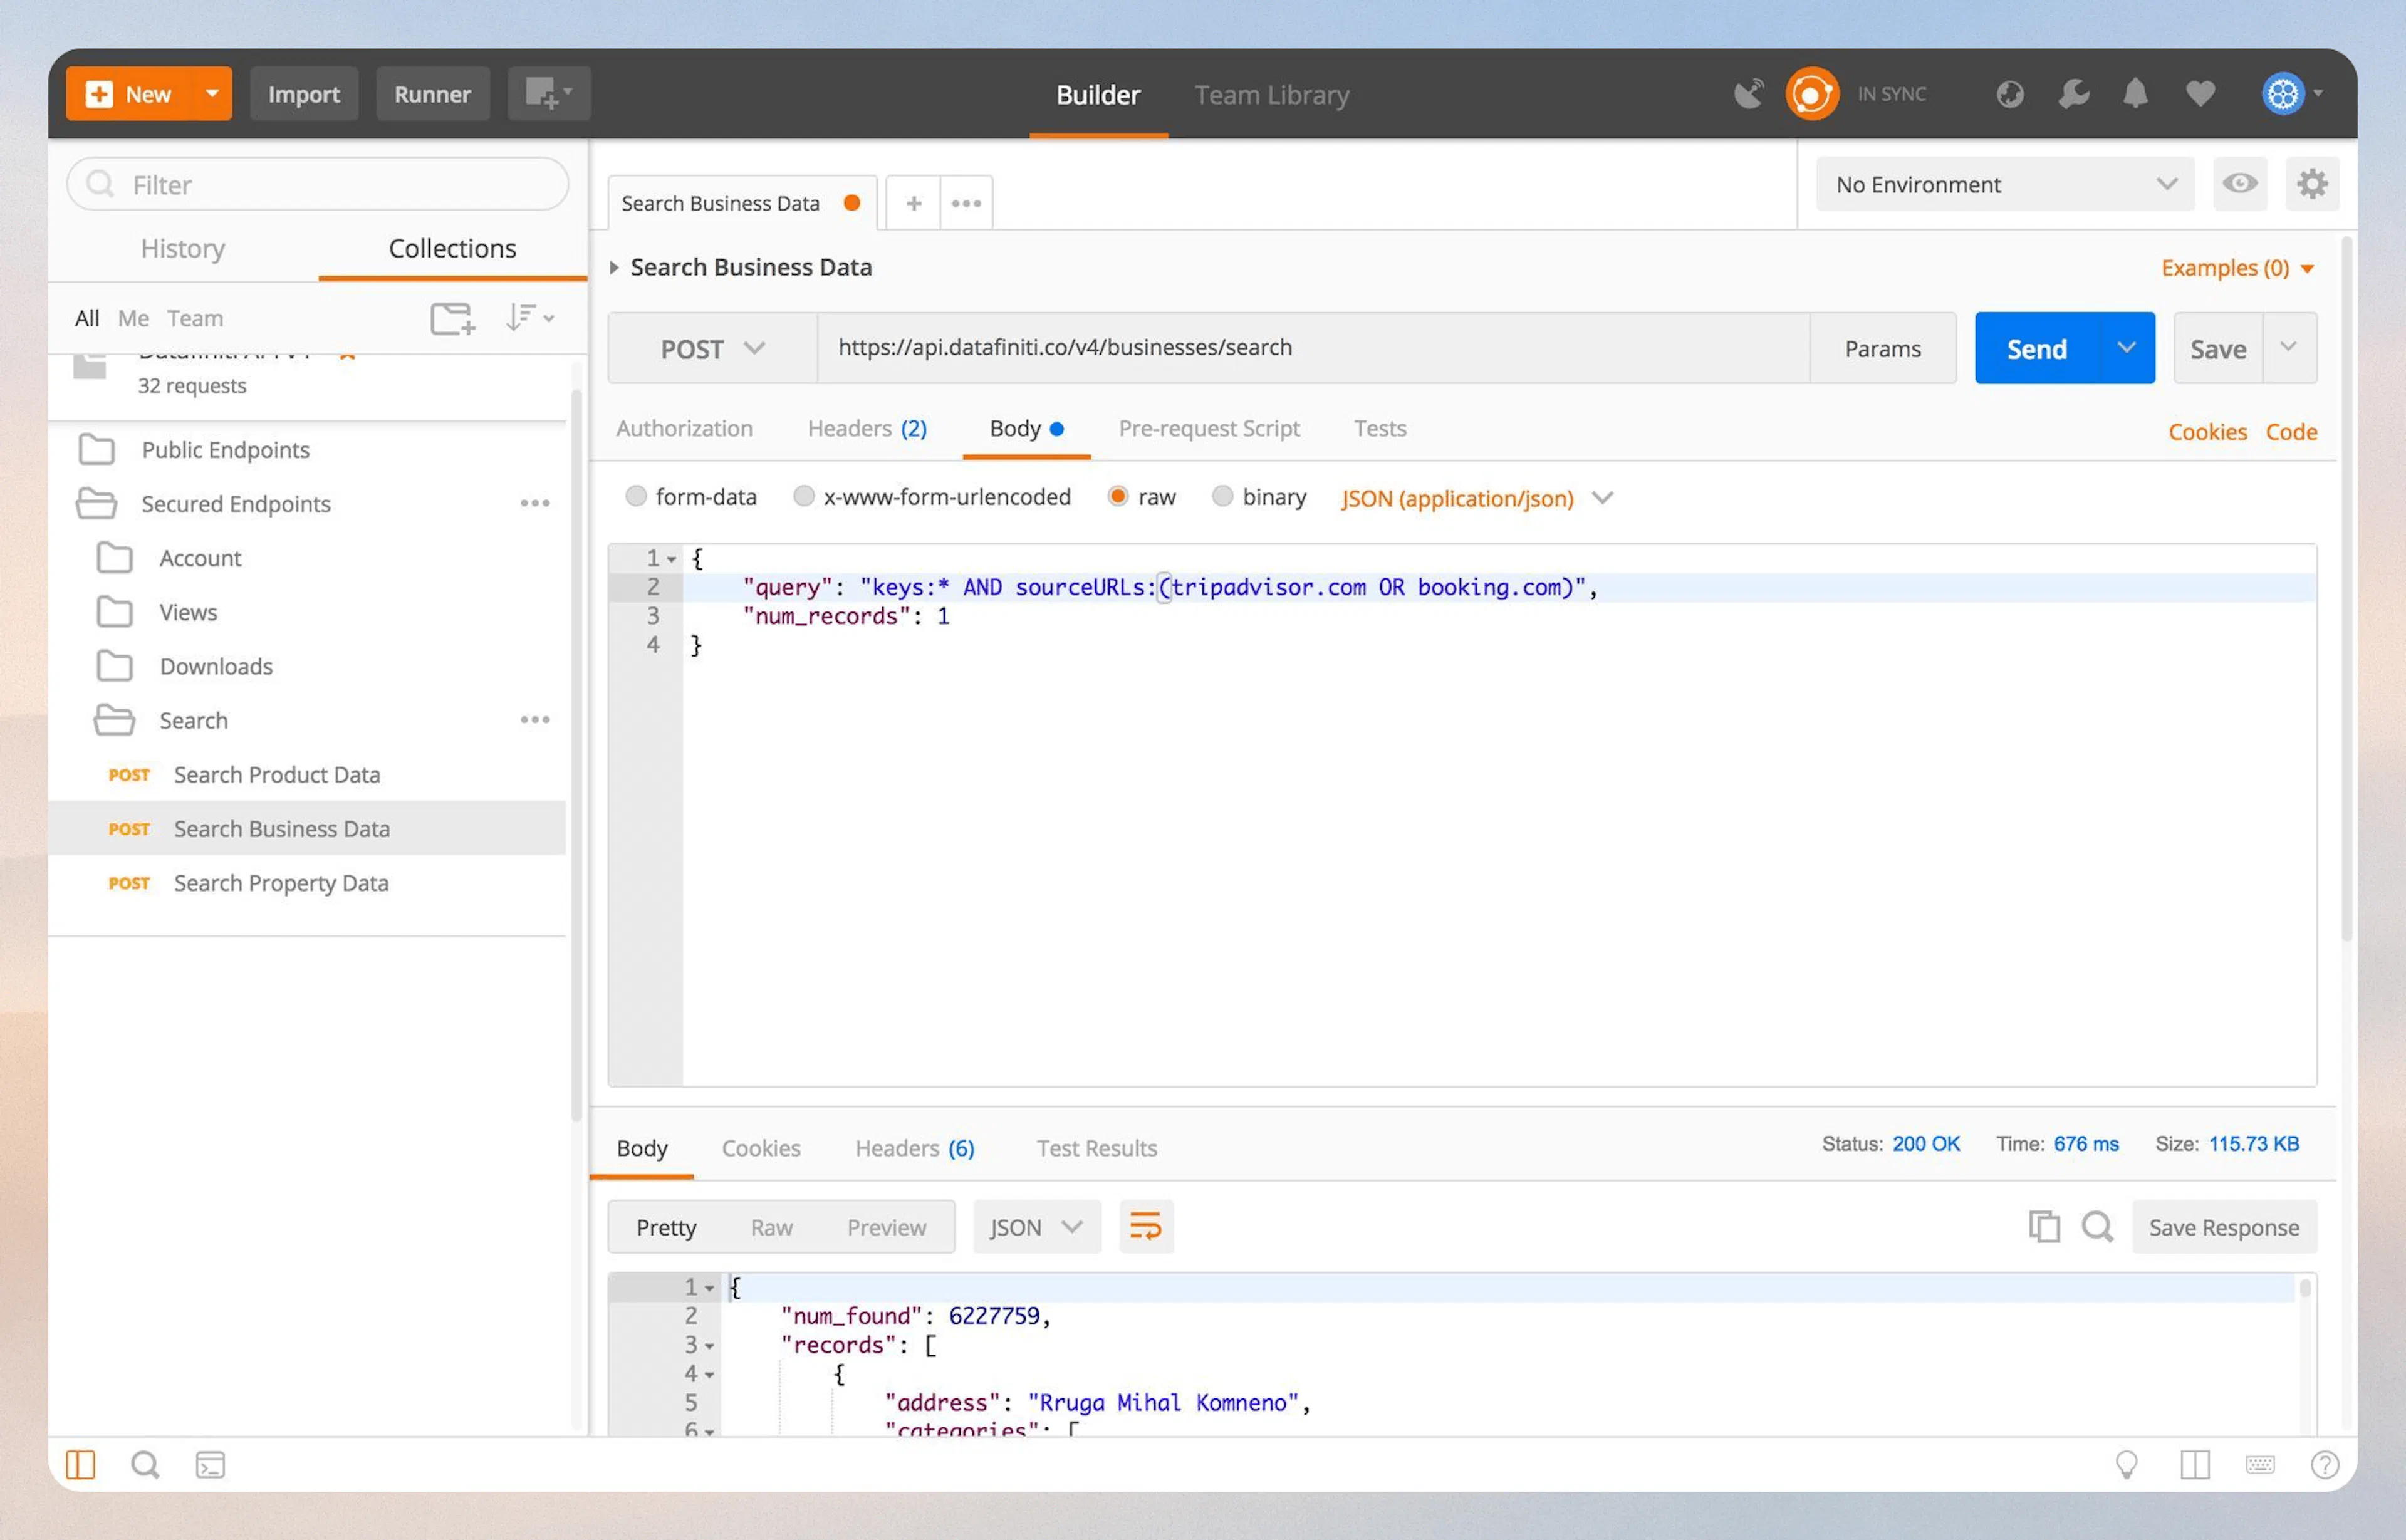
Task: Expand the No Environment dropdown
Action: [x=2003, y=184]
